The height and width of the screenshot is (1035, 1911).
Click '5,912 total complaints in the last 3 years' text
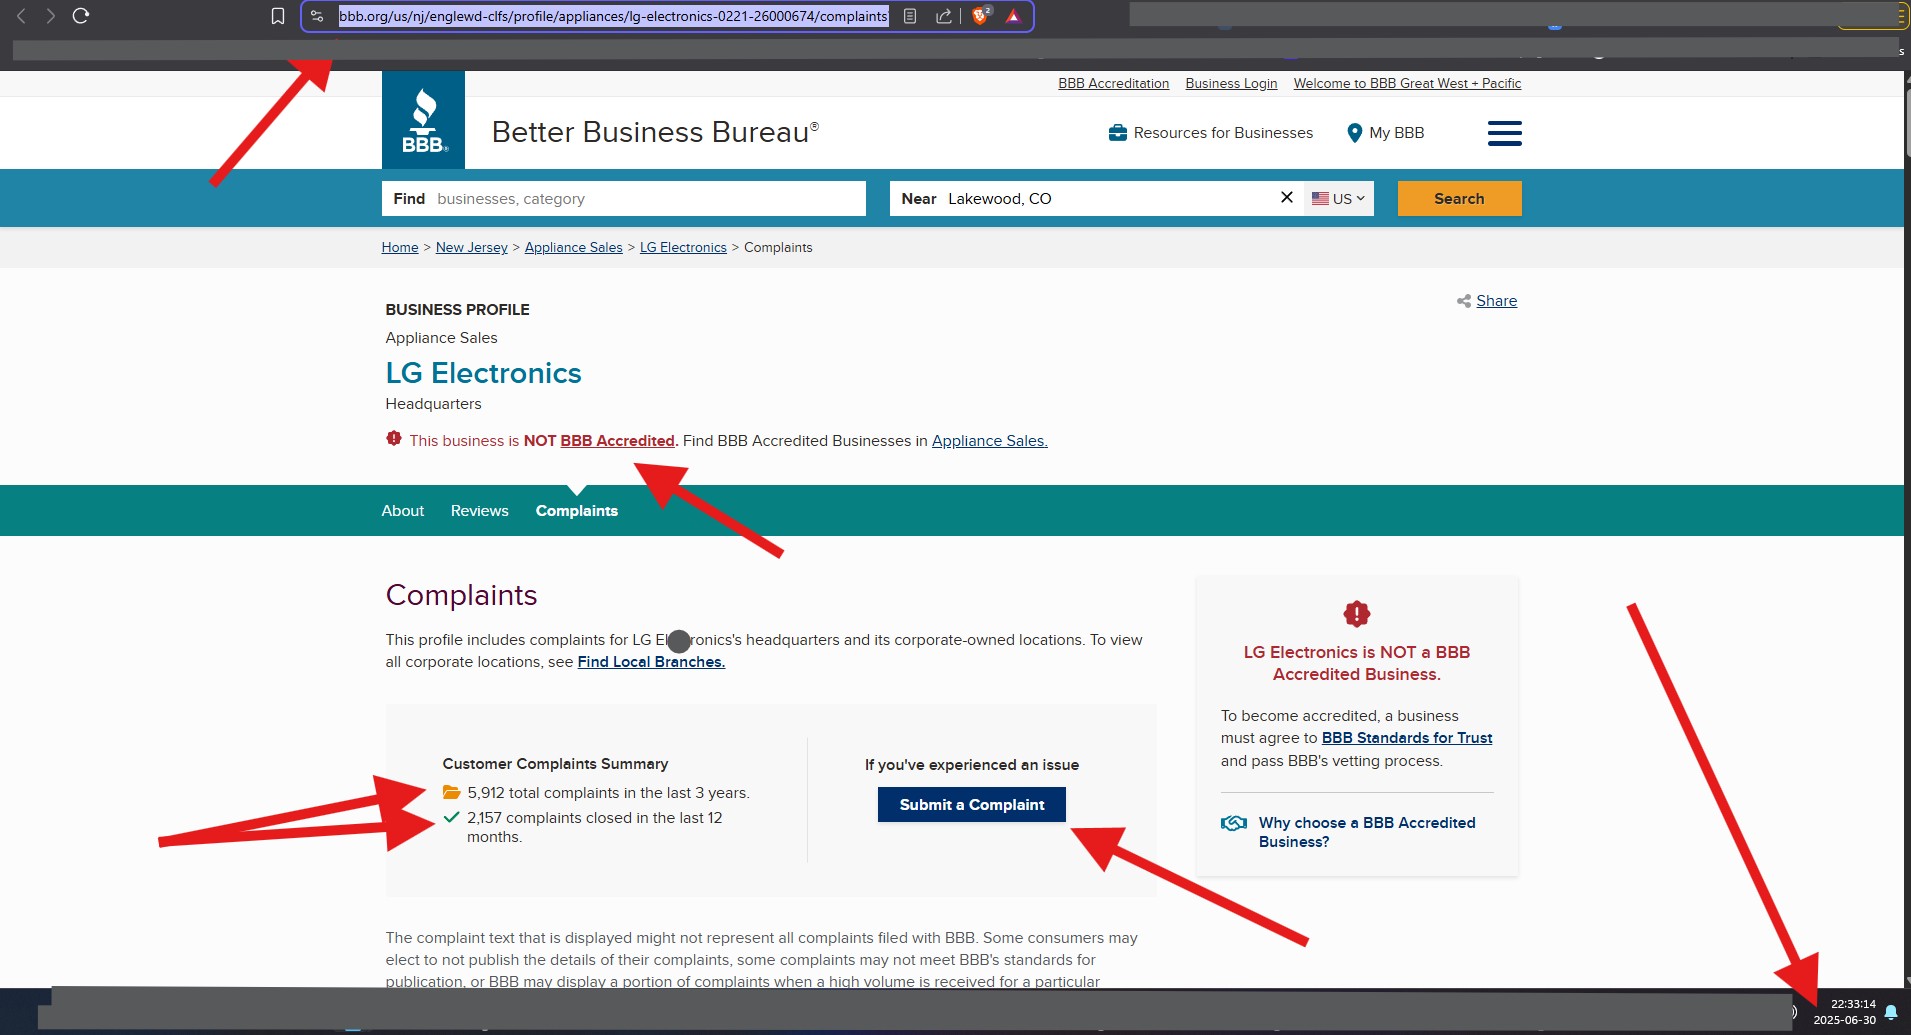(x=608, y=792)
